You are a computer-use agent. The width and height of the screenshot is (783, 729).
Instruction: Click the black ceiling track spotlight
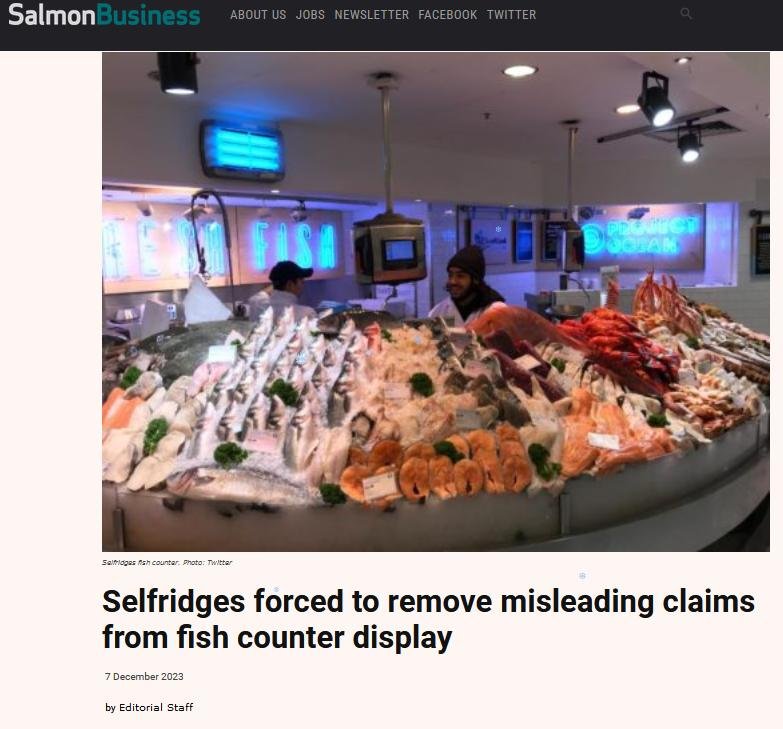(x=655, y=99)
